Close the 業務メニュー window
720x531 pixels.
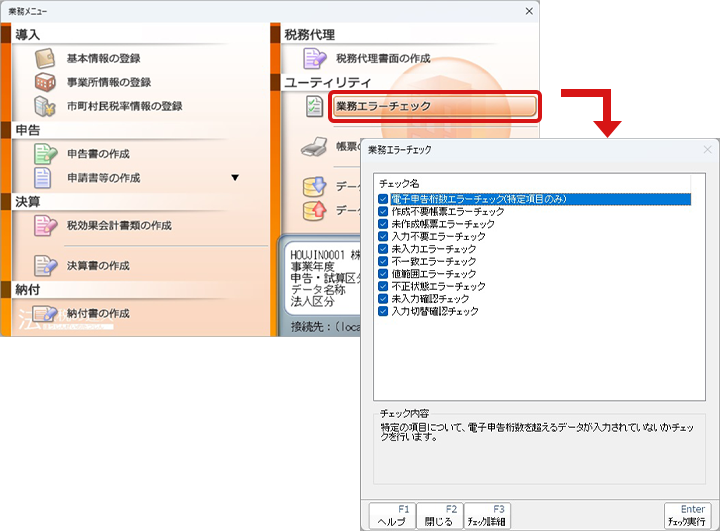tap(529, 10)
